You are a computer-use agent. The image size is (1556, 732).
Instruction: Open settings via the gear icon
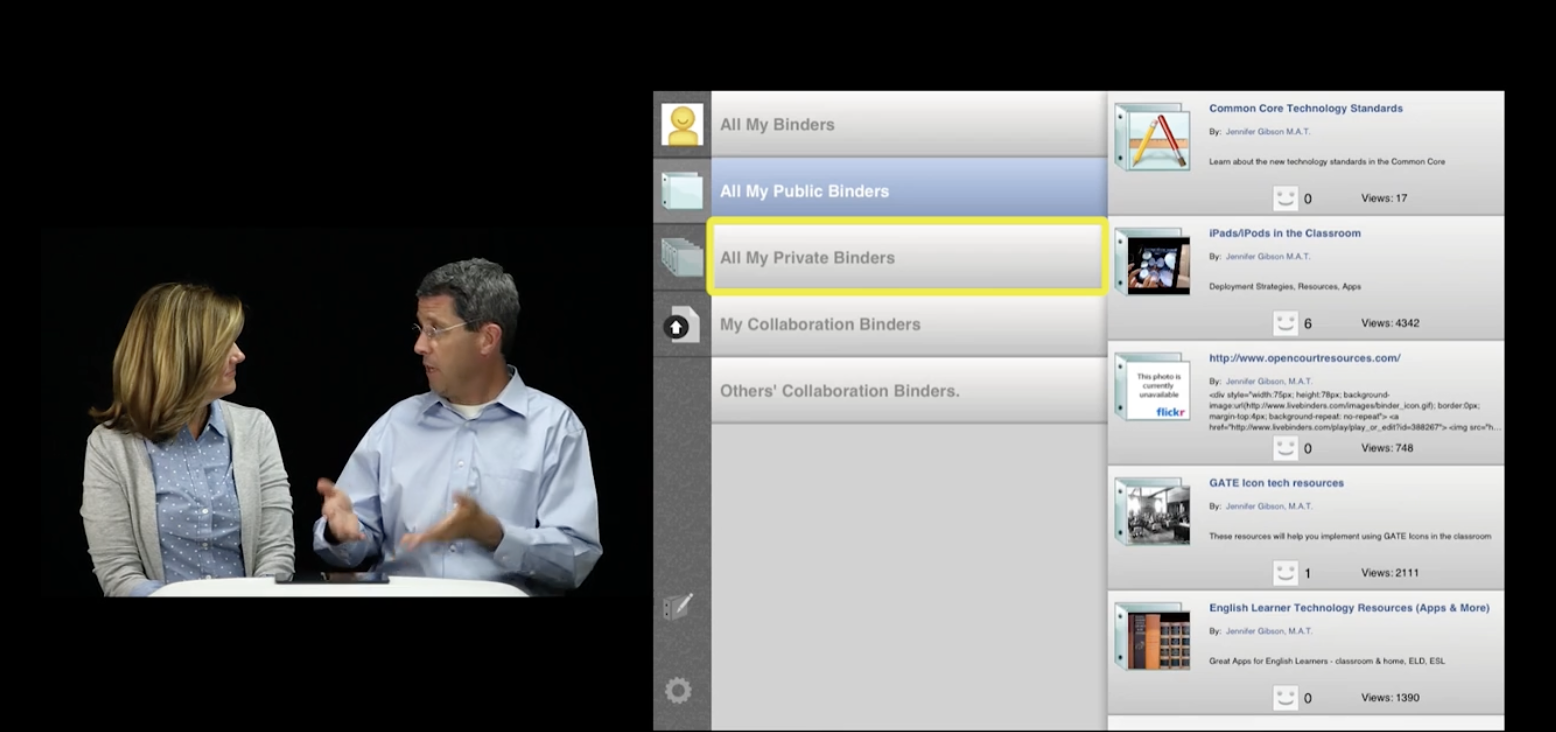click(681, 690)
